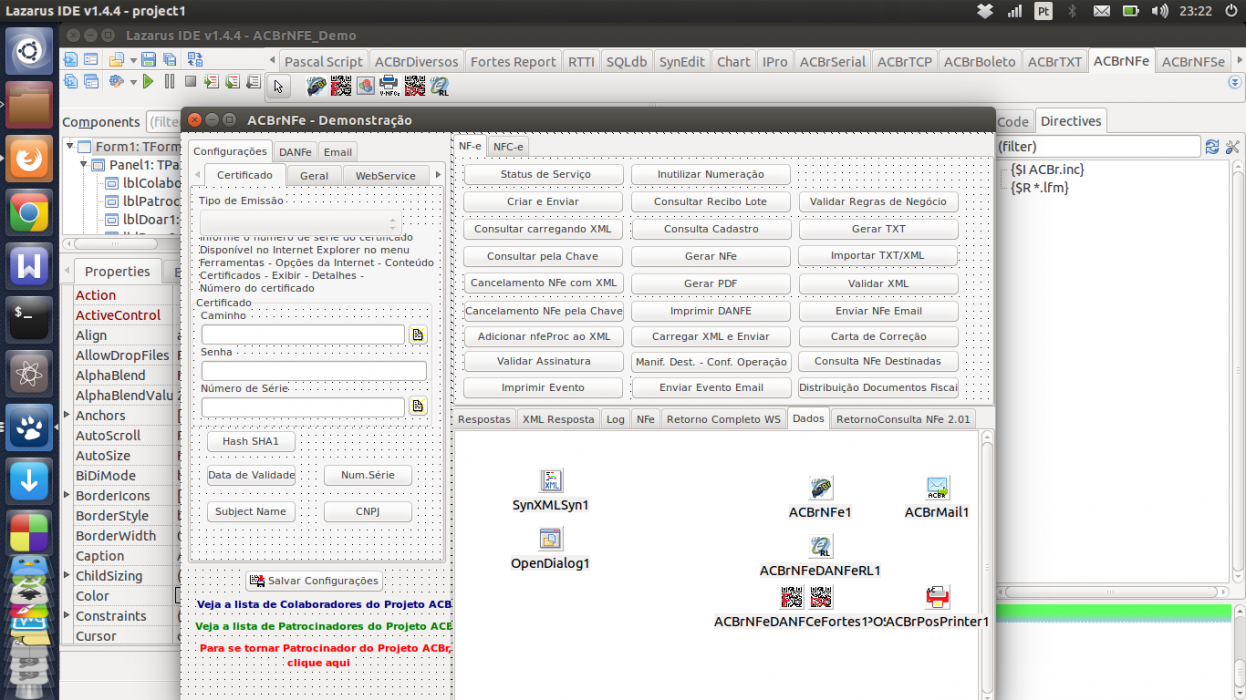Select the RL DANFe palette icon
The height and width of the screenshot is (700, 1246).
coord(439,86)
